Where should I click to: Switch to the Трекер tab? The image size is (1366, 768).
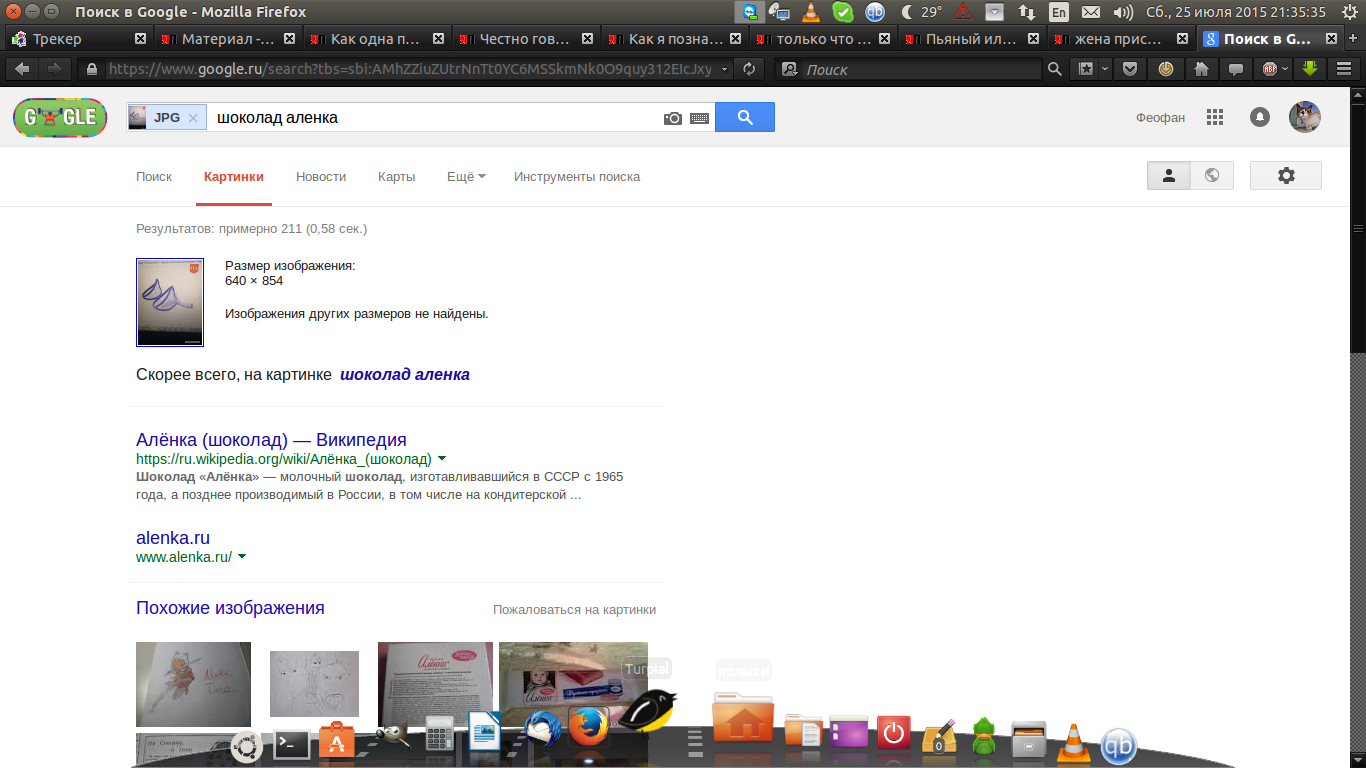click(x=78, y=39)
